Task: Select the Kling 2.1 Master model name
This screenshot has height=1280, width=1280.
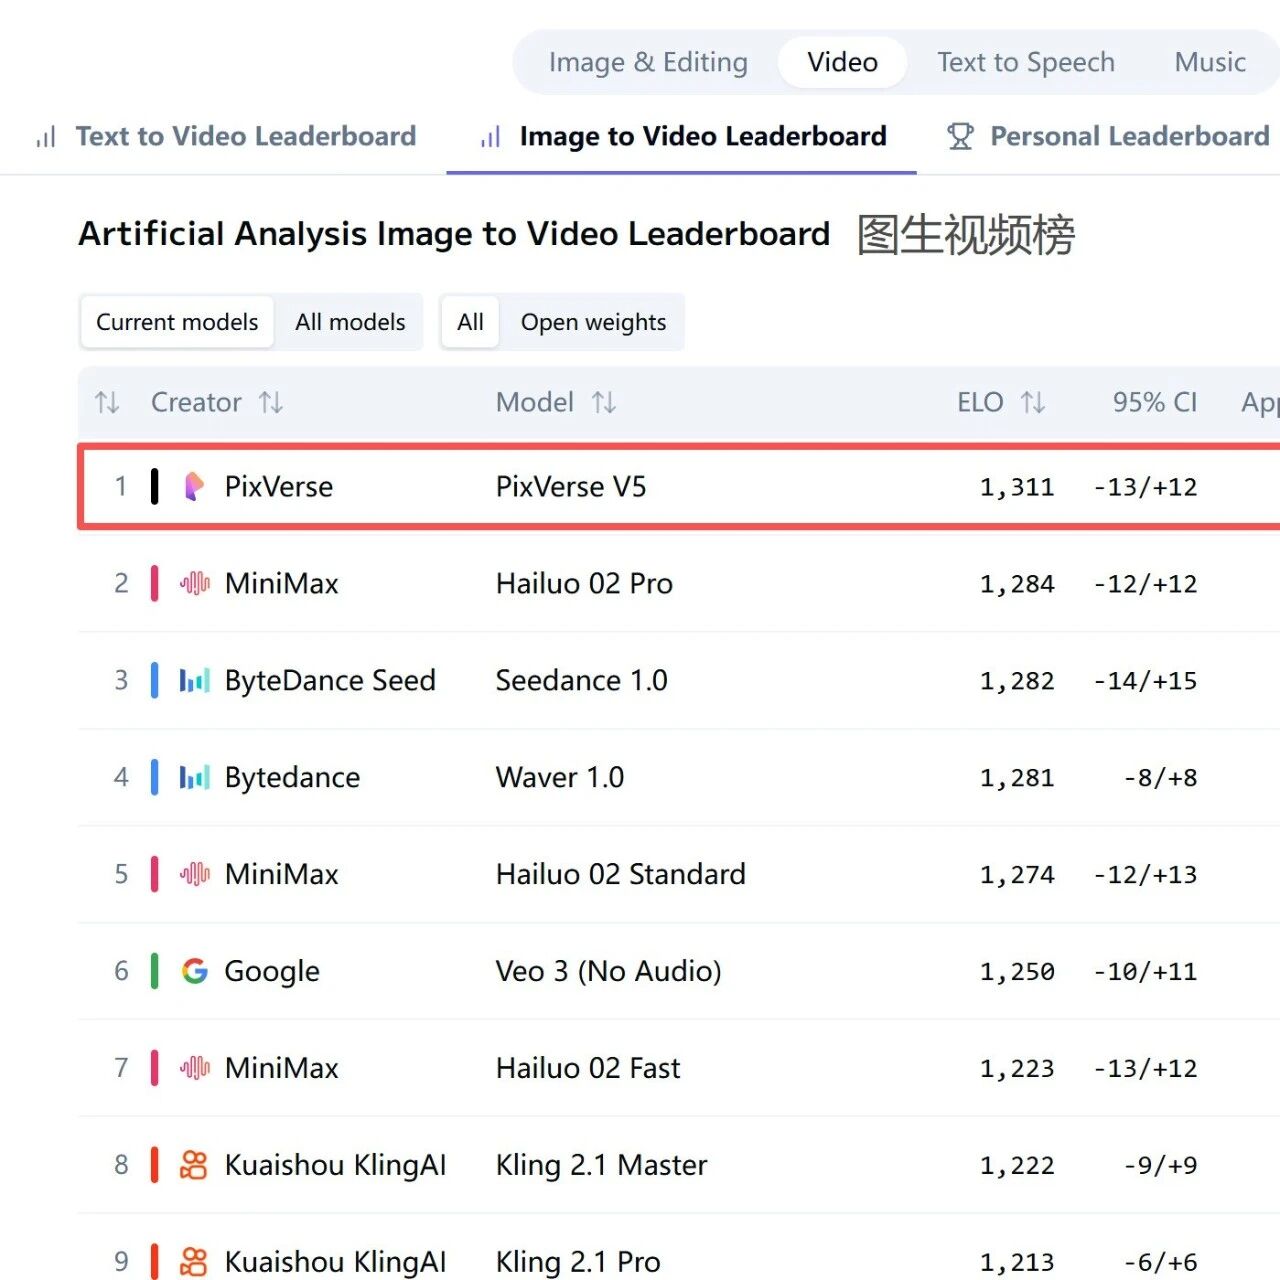Action: [x=602, y=1165]
